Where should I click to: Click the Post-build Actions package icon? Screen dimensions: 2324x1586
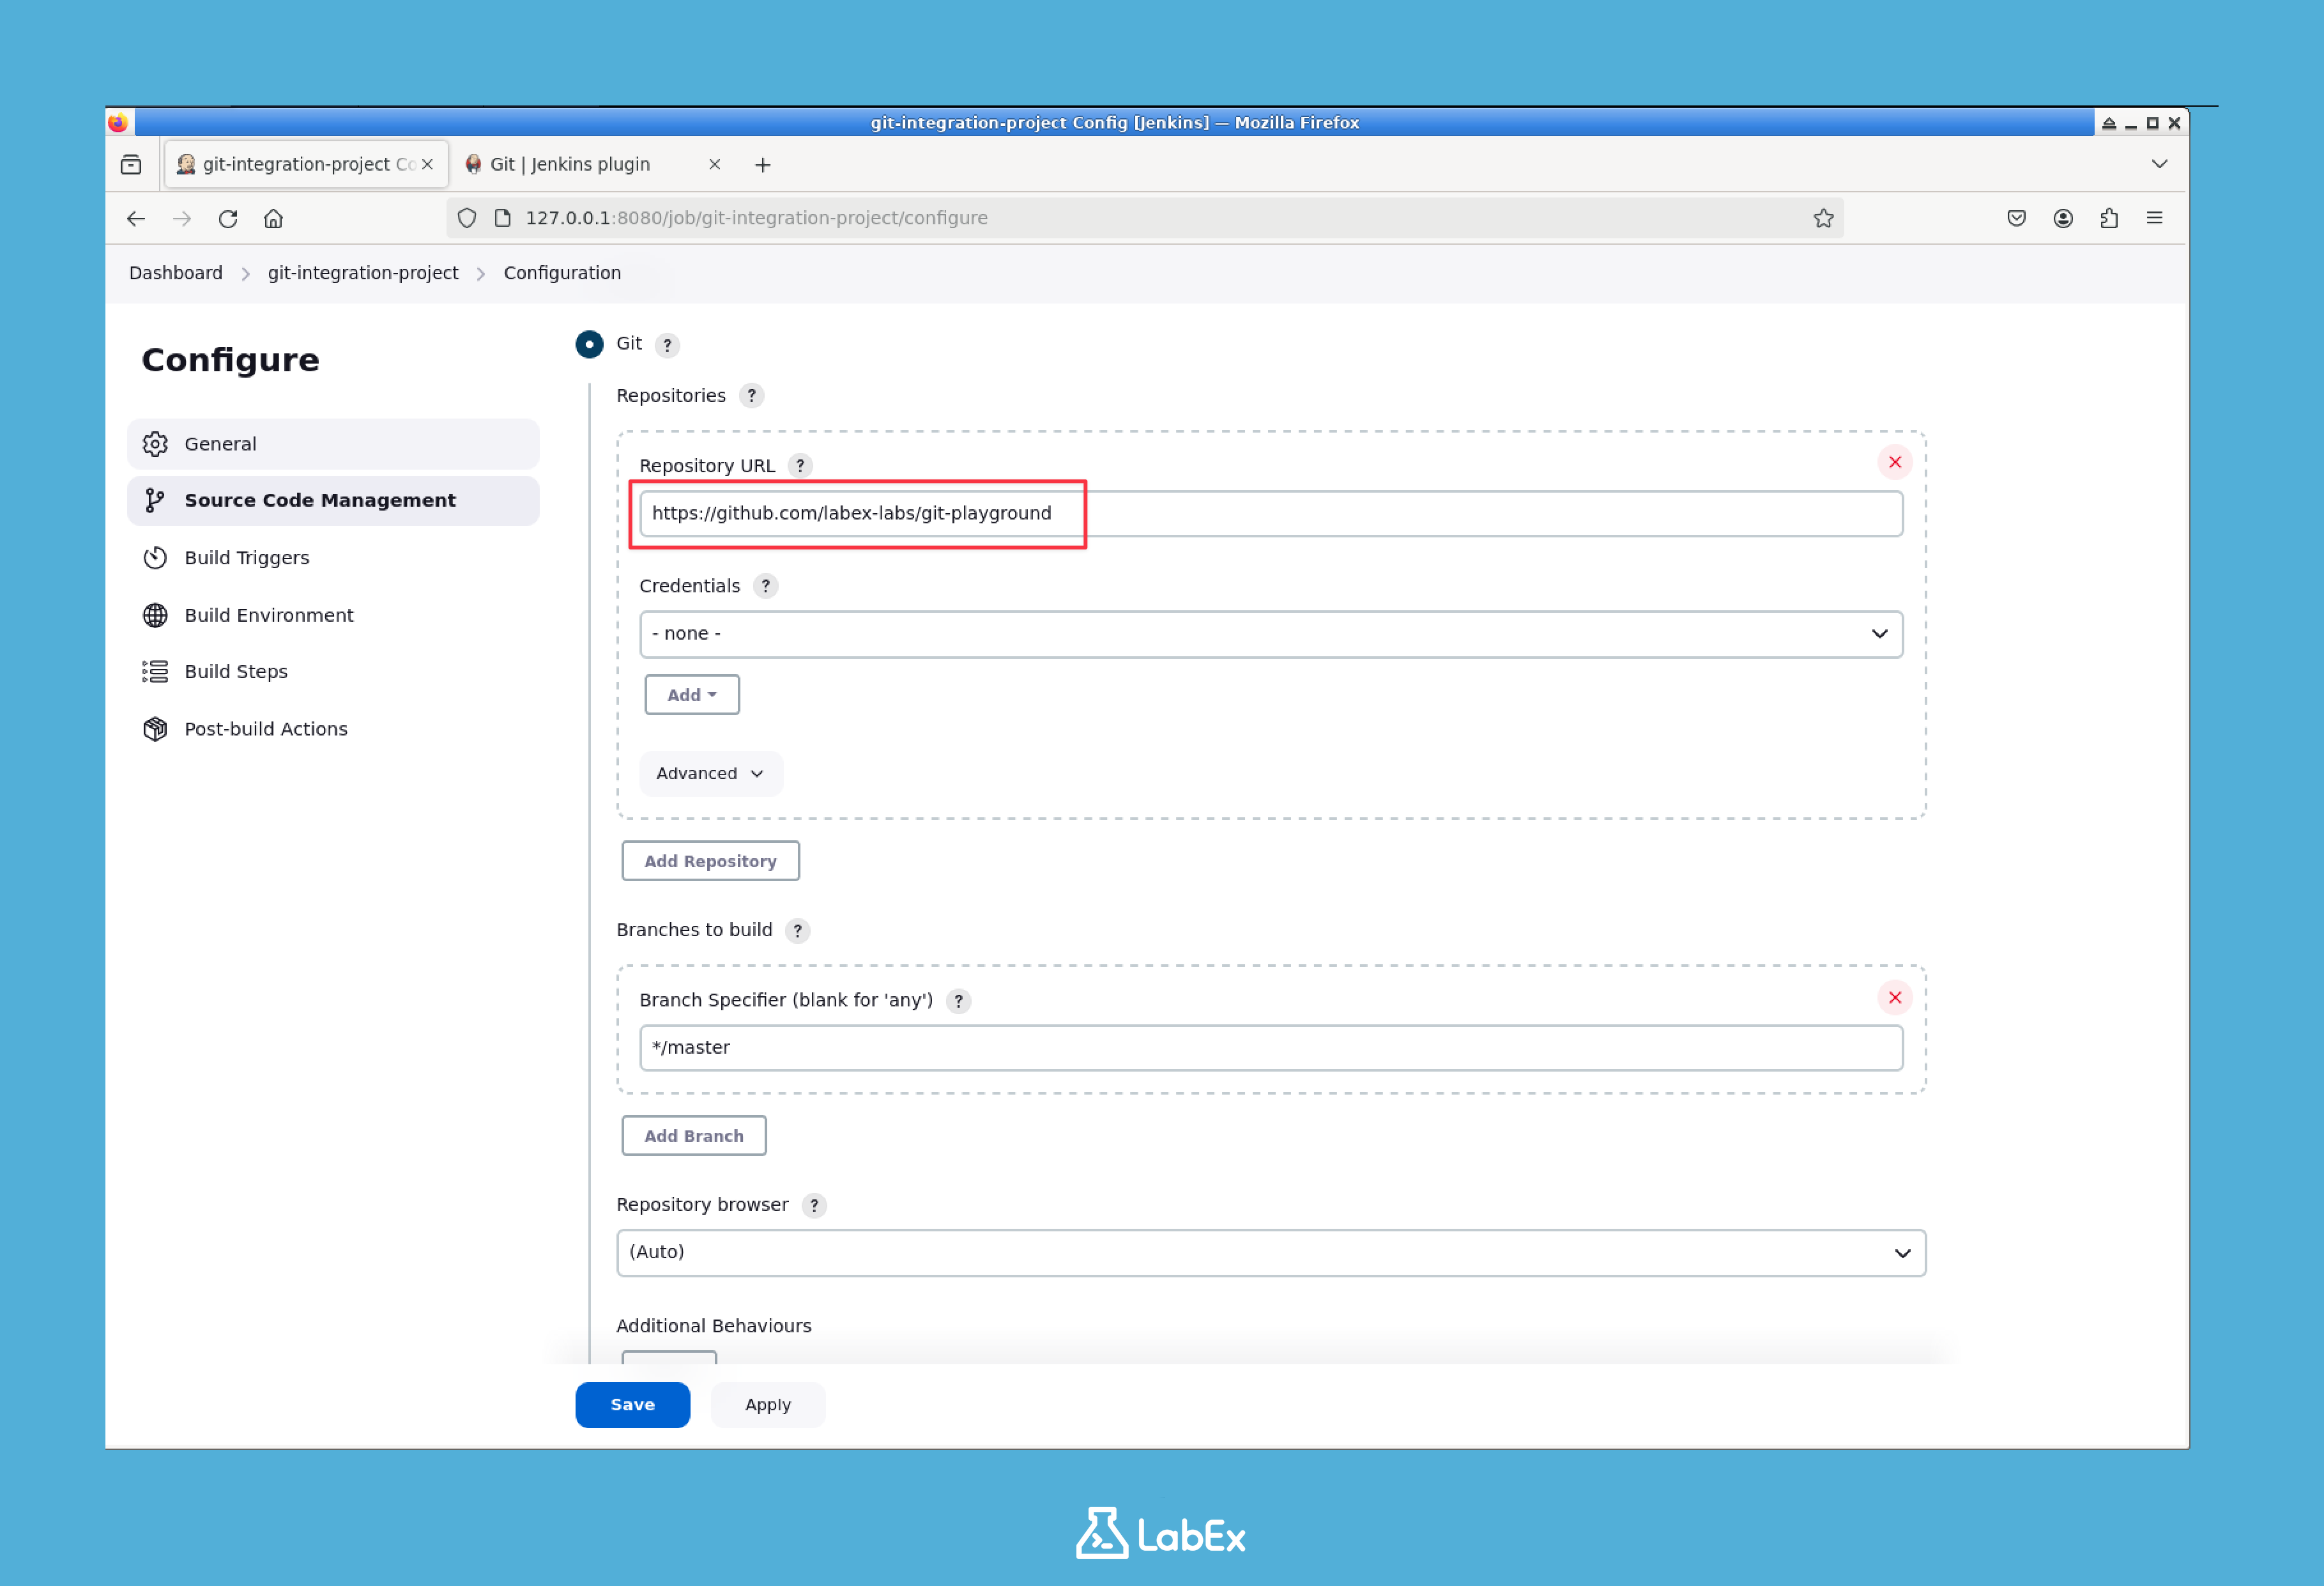coord(156,728)
